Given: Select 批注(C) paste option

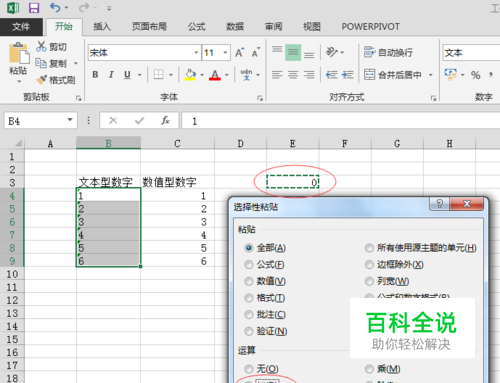Looking at the screenshot, I should point(265,314).
